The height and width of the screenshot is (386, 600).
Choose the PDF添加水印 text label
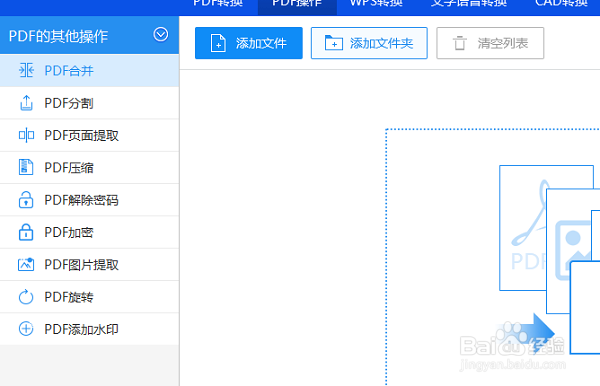click(82, 329)
